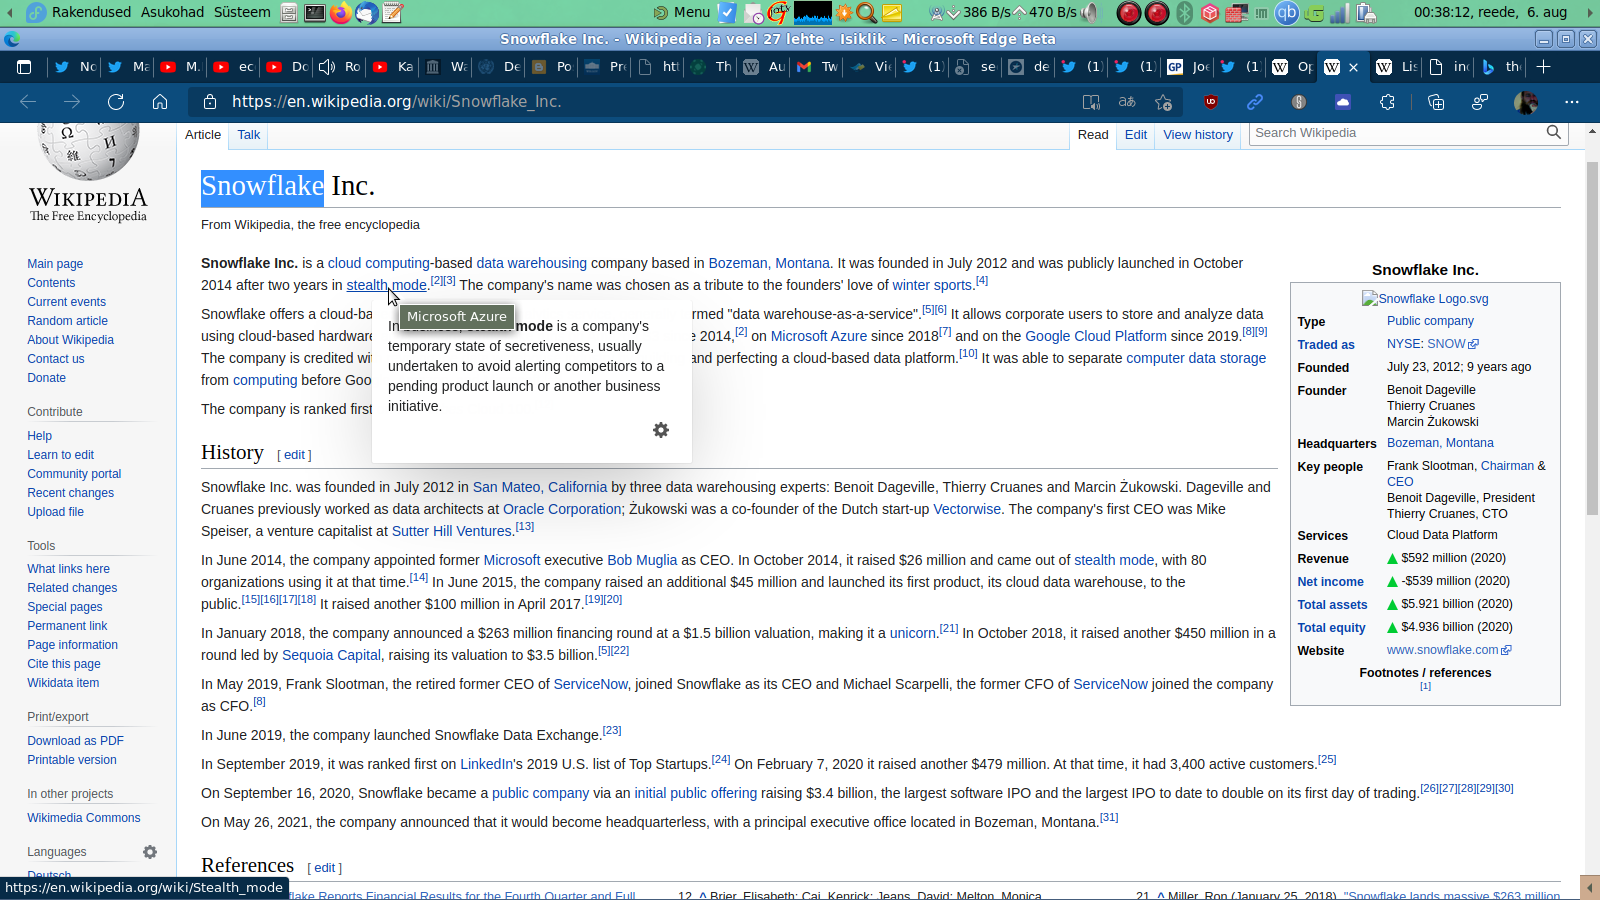Launch Thunderbird from the top panel
This screenshot has width=1600, height=900.
367,13
